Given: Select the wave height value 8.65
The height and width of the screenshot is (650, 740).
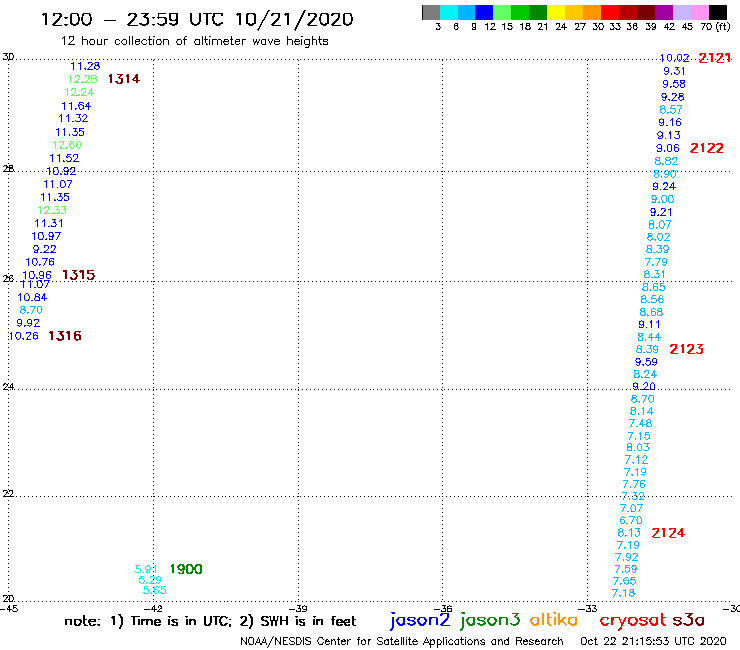Looking at the screenshot, I should tap(653, 287).
